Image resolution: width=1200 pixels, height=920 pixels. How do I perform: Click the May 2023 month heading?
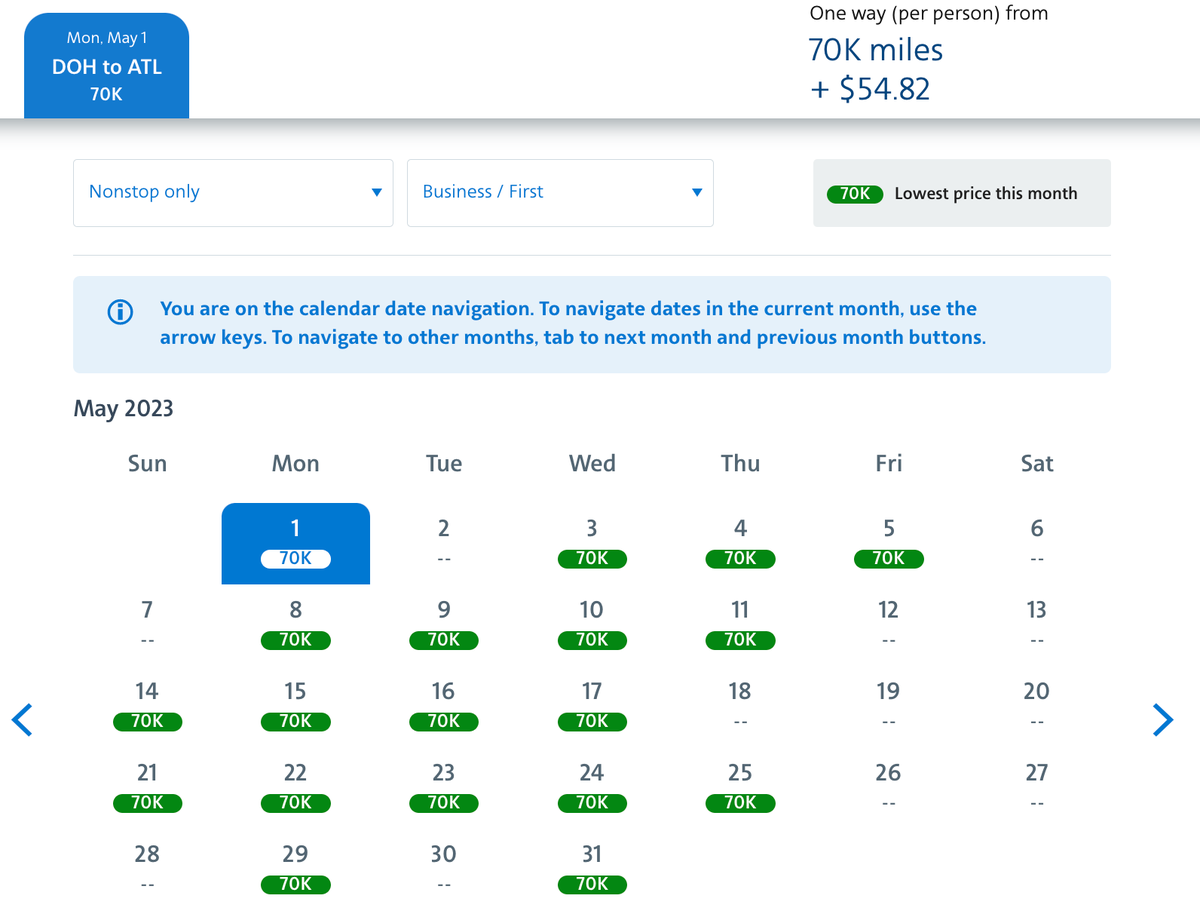[x=123, y=408]
